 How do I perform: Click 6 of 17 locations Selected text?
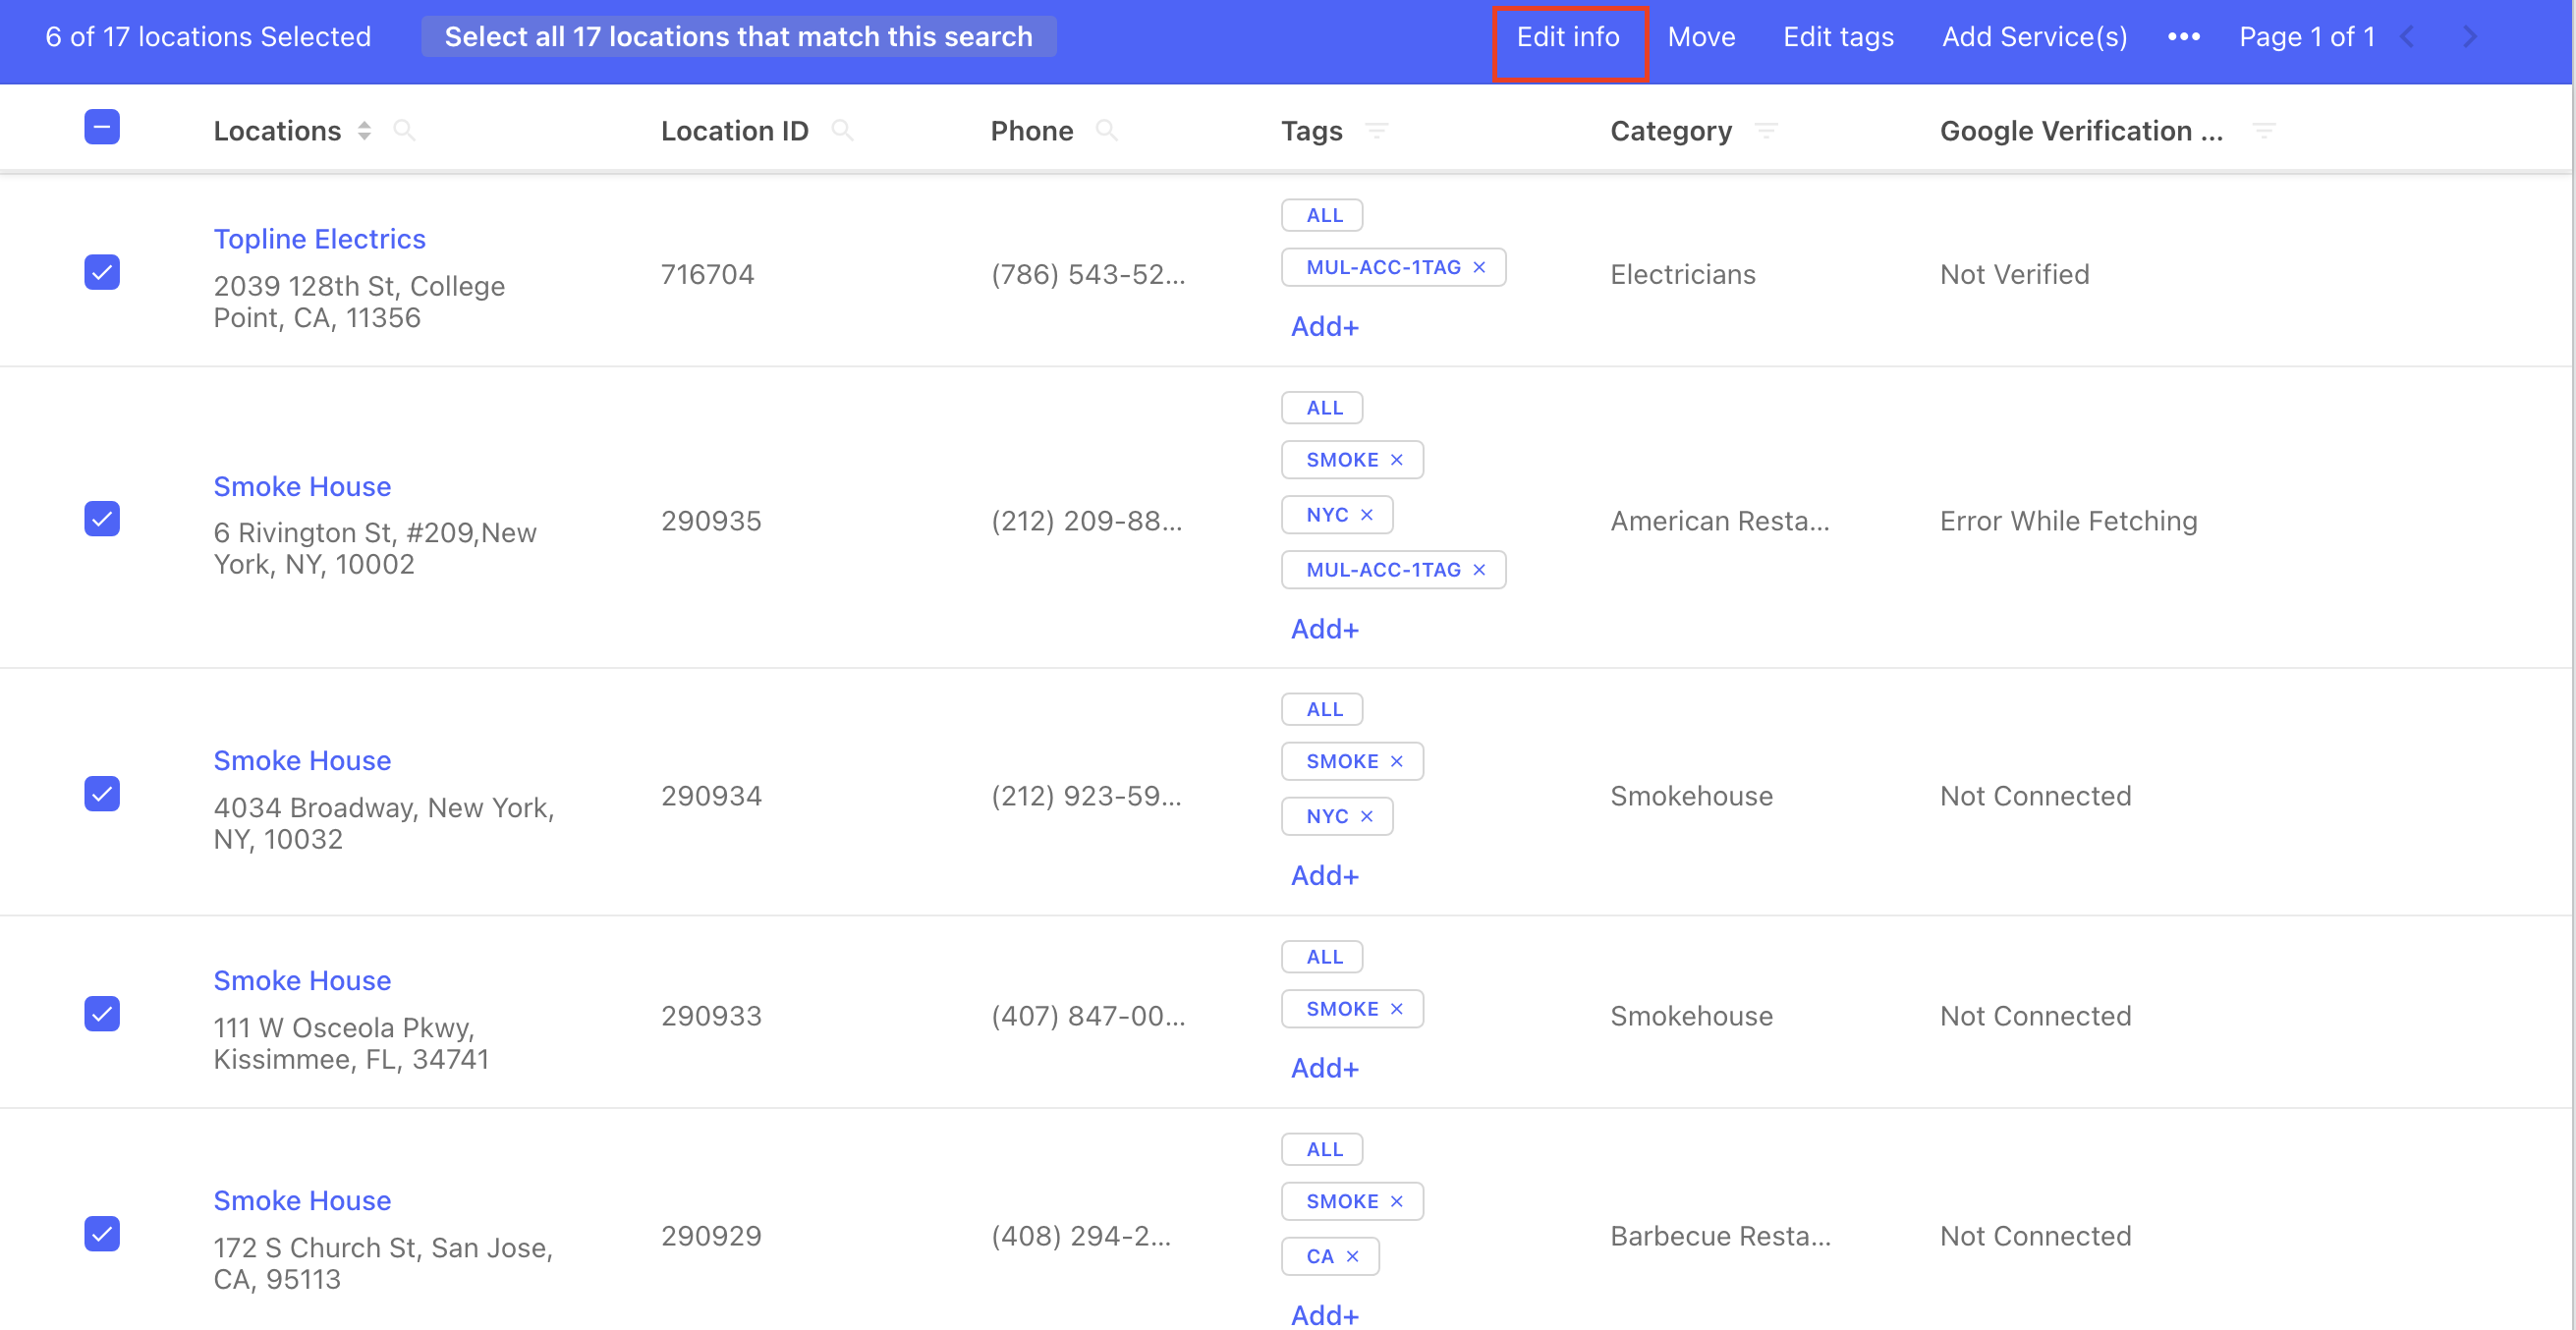[208, 36]
